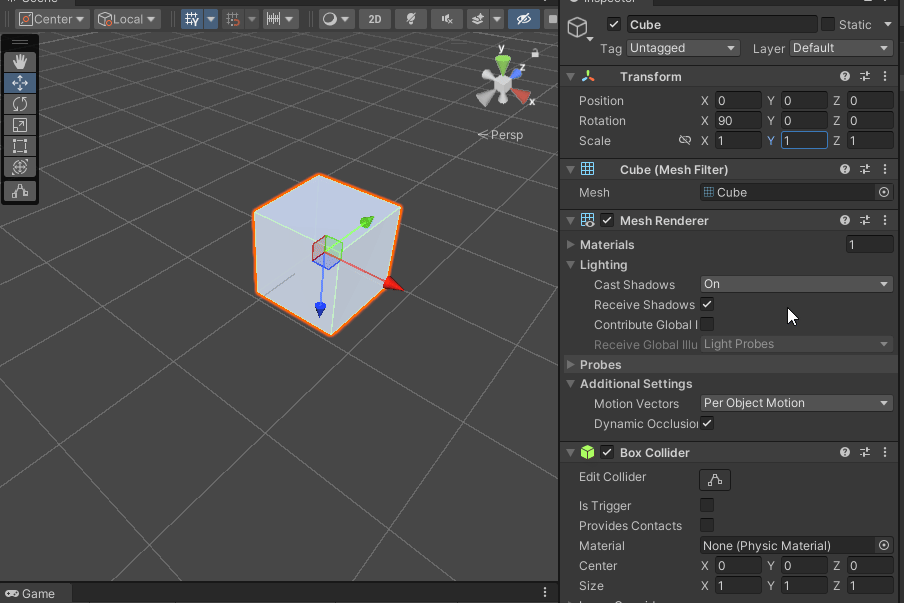Open the Layer Default dropdown

tap(841, 48)
